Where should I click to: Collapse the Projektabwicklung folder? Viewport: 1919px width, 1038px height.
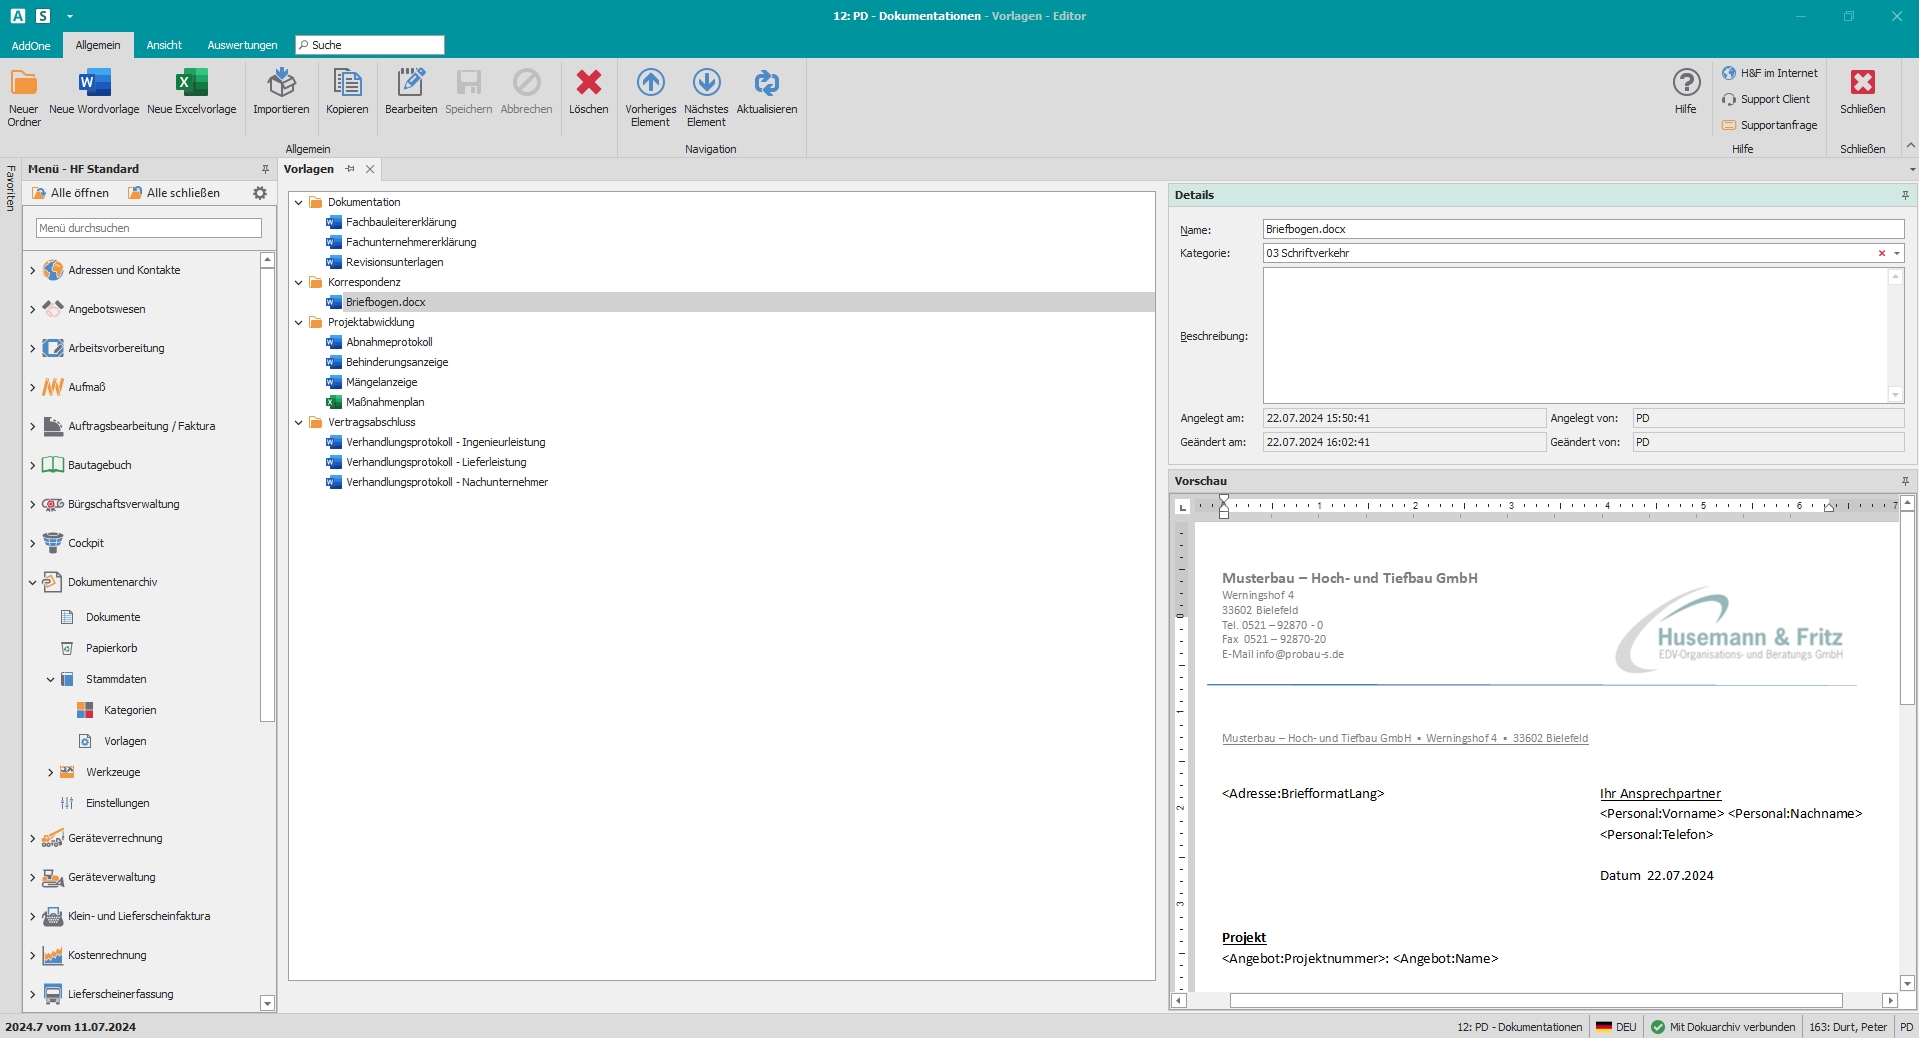(x=299, y=323)
